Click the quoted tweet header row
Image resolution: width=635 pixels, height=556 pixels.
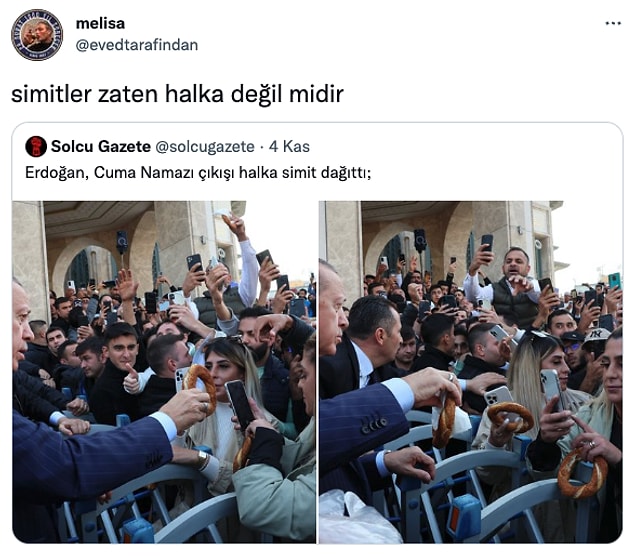[x=167, y=147]
